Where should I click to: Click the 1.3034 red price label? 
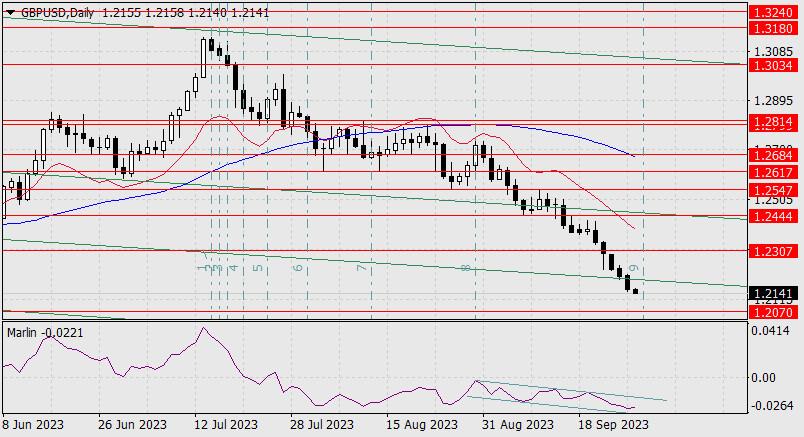[x=774, y=65]
